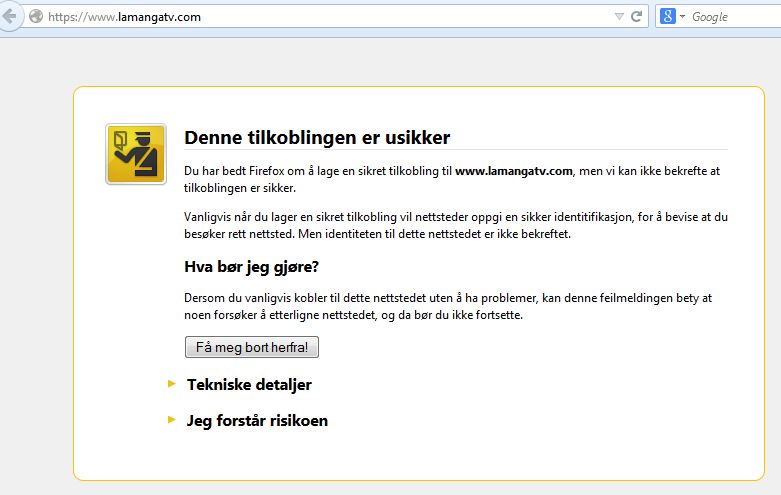Expand the 'Tekniske detaljer' triangle arrow
Viewport: 781px width, 495px height.
click(171, 384)
